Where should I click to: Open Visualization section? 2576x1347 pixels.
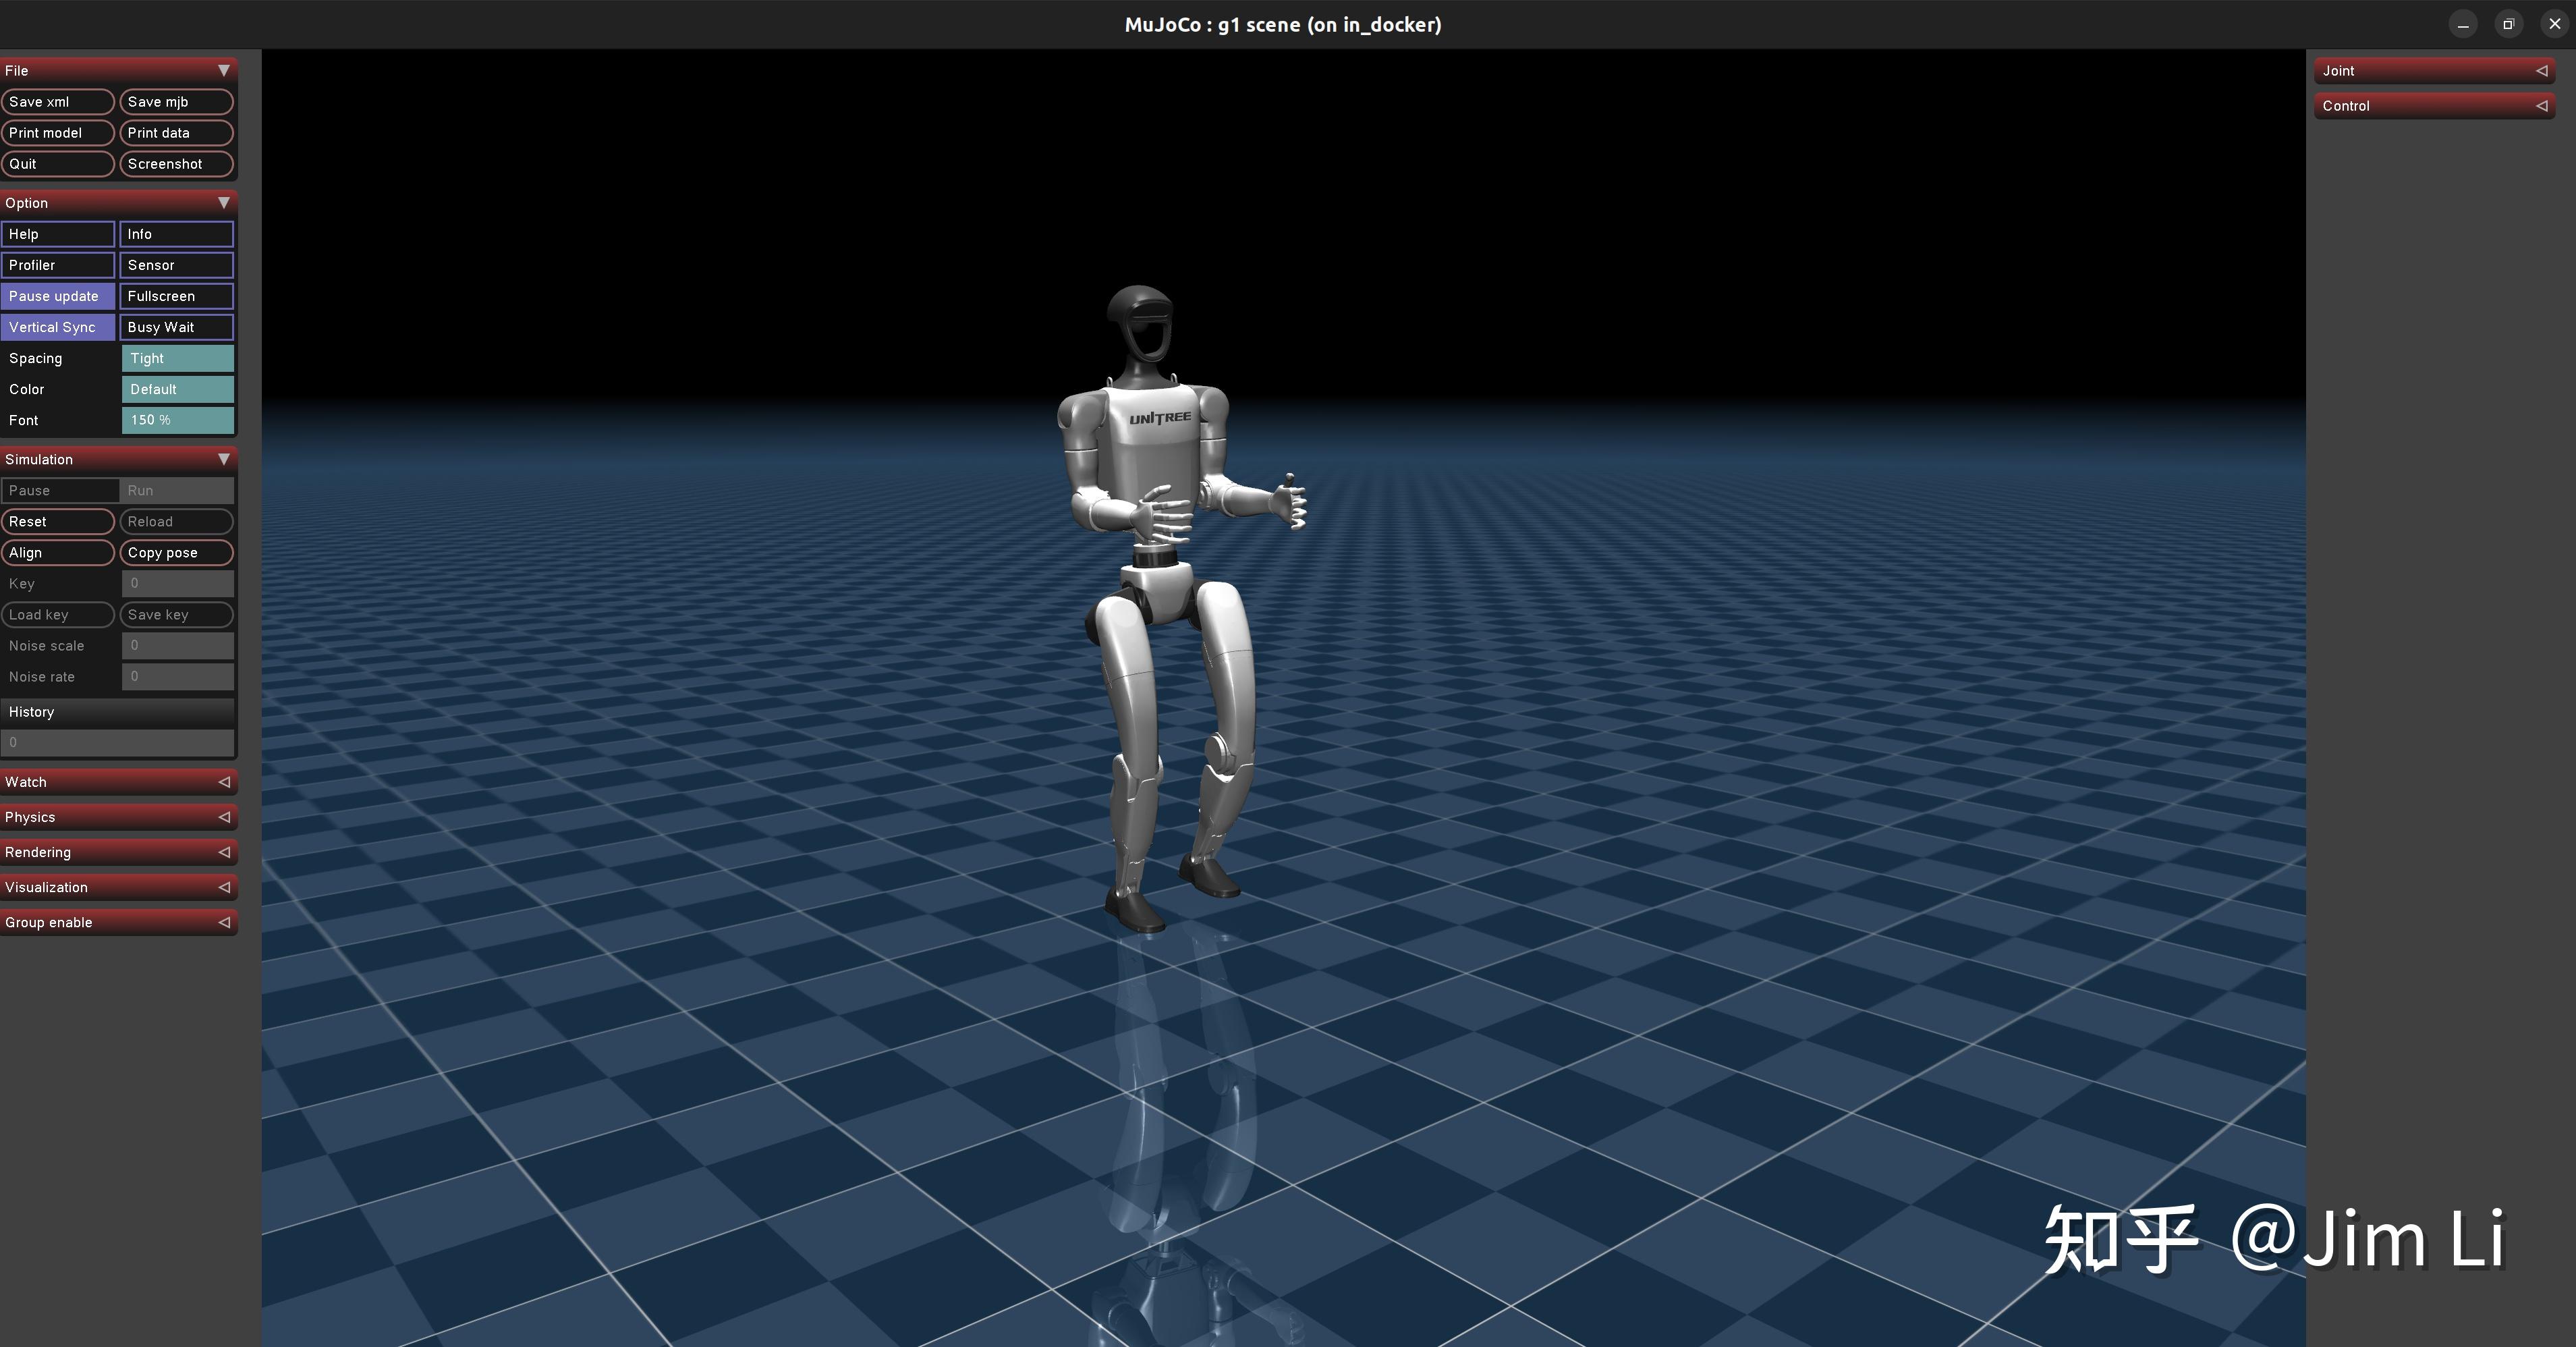pos(118,887)
